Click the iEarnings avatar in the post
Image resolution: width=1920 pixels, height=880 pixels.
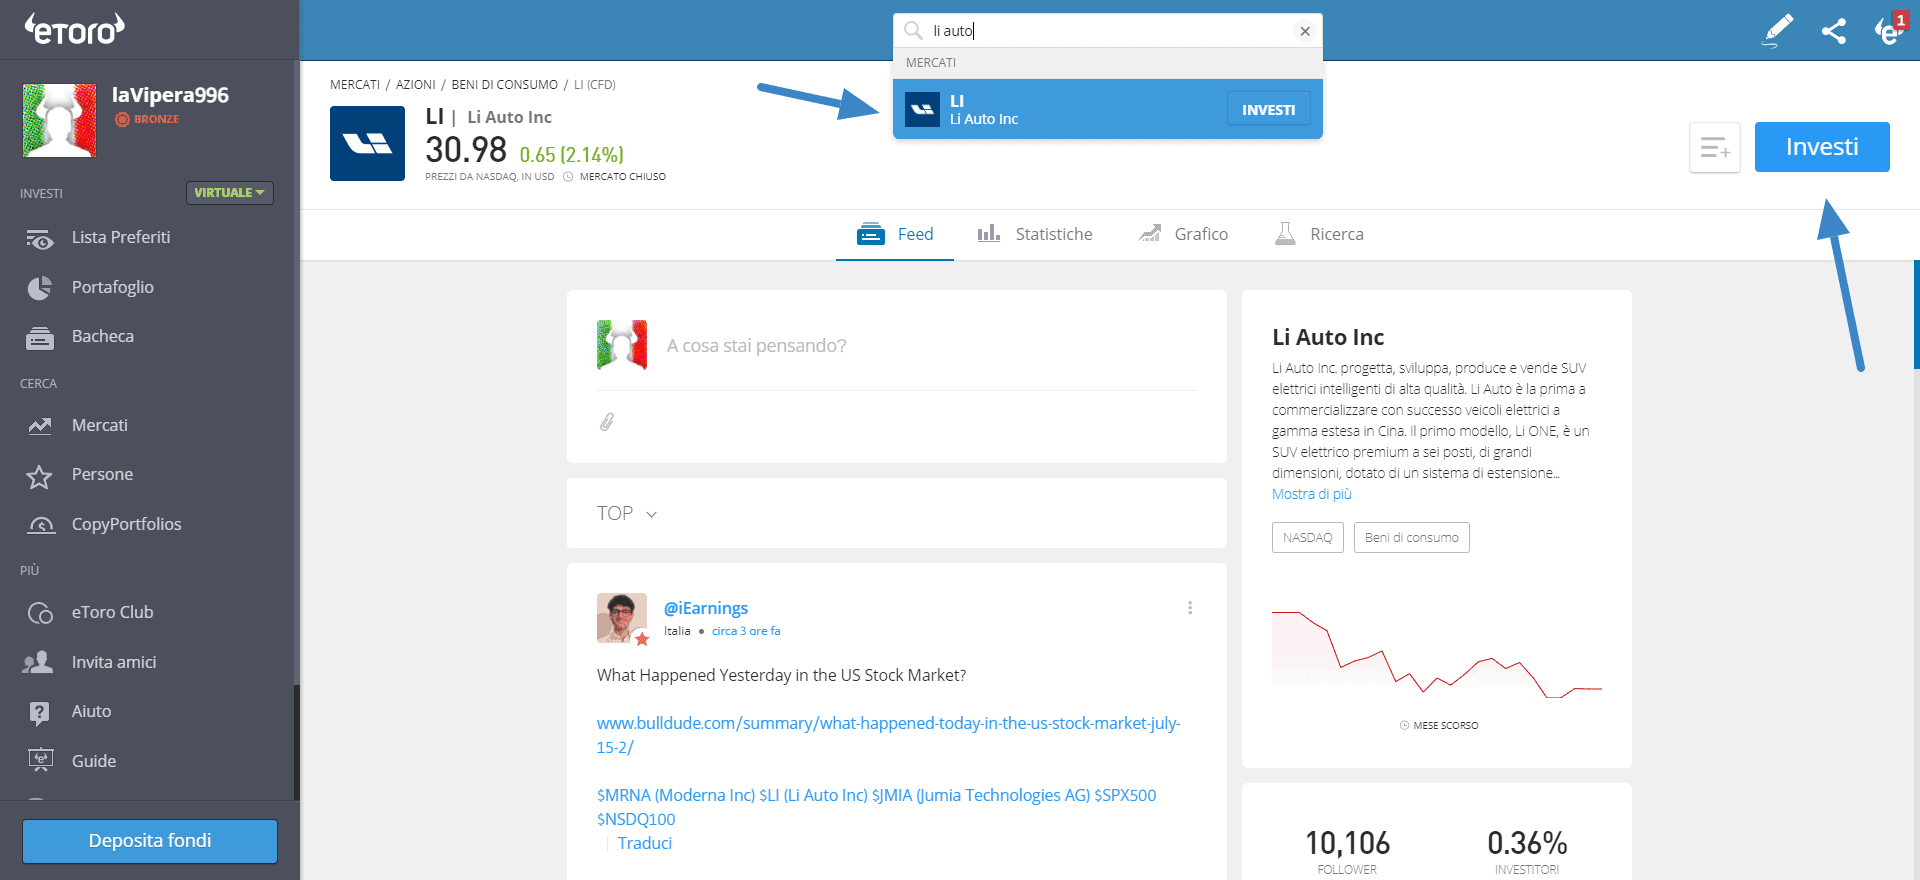coord(622,618)
